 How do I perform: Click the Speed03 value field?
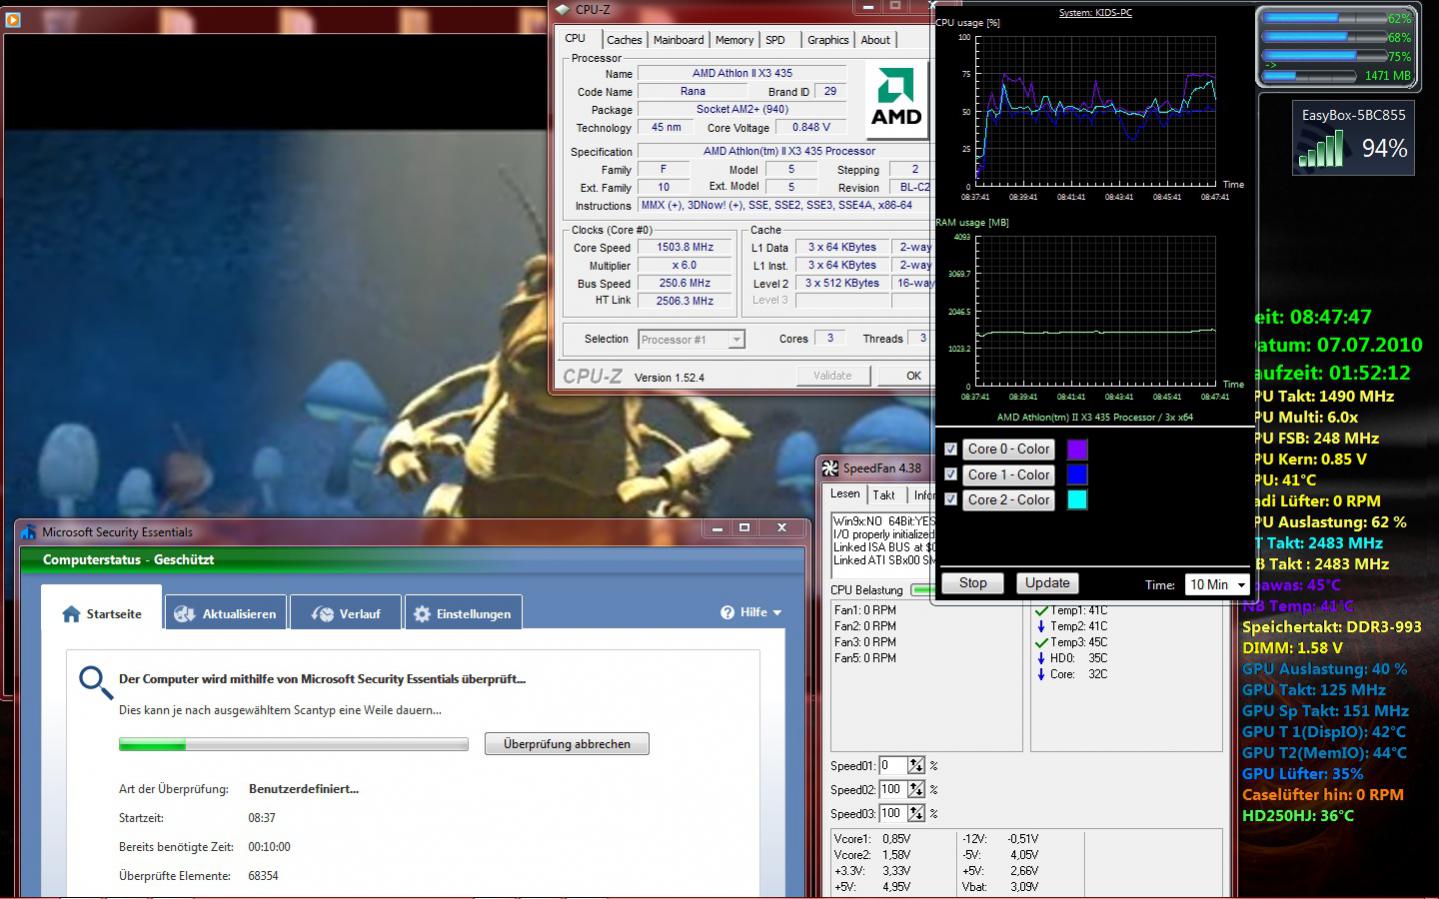892,814
